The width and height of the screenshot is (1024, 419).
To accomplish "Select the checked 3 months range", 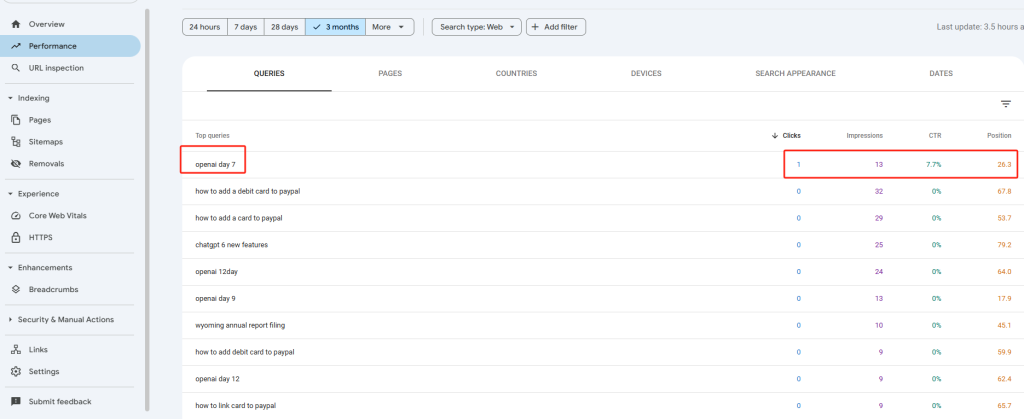I will (x=335, y=27).
